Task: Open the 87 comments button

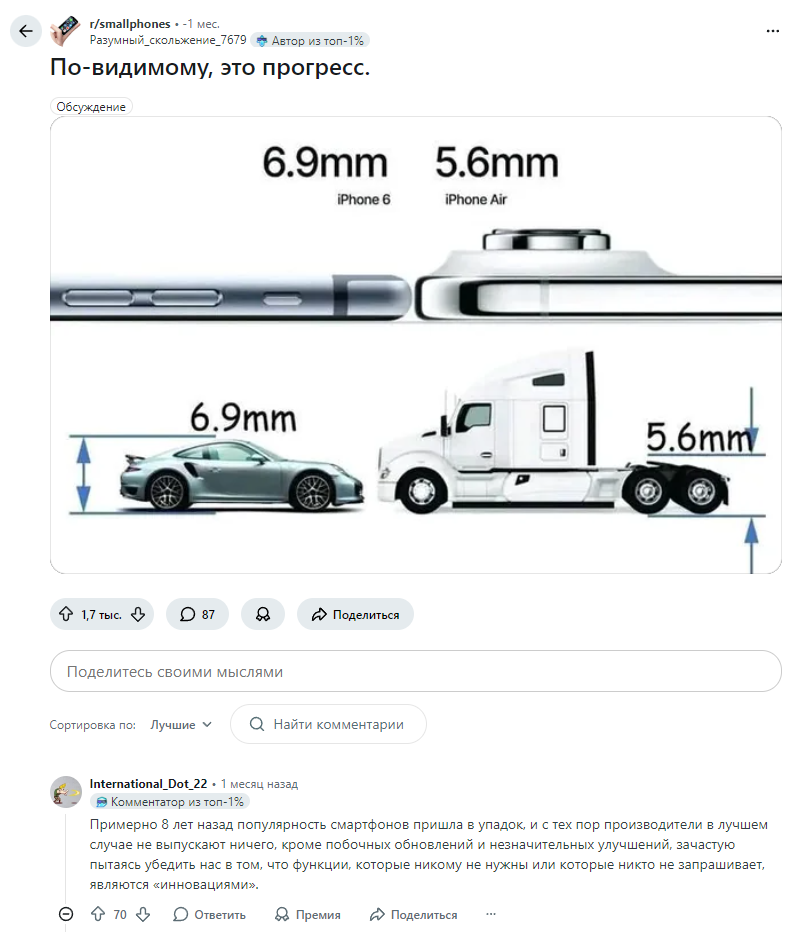Action: pos(198,615)
